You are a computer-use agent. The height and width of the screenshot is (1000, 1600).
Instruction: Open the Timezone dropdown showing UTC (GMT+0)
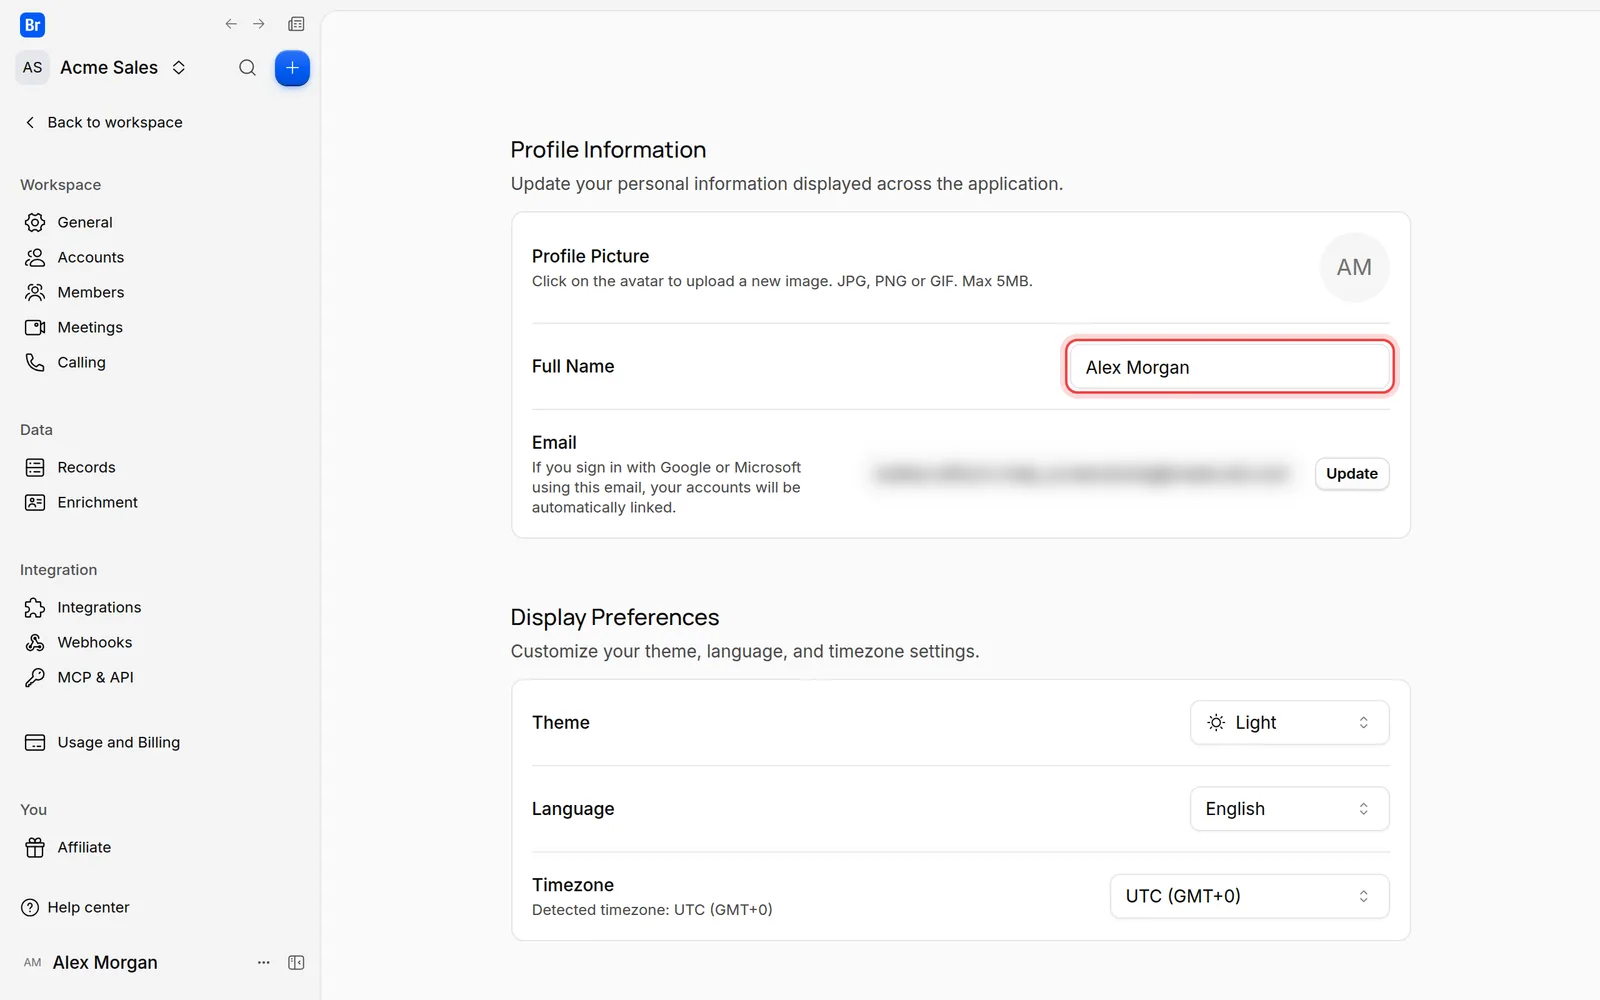click(1249, 896)
